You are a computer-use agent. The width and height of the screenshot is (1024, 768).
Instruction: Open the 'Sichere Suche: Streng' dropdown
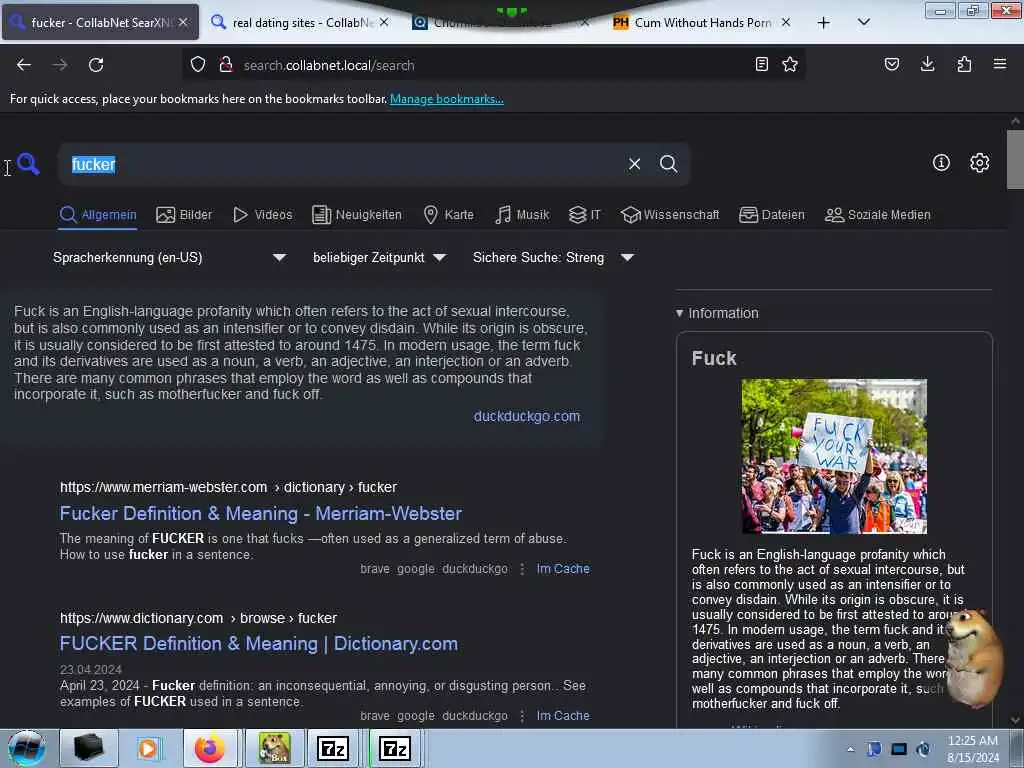pos(553,257)
